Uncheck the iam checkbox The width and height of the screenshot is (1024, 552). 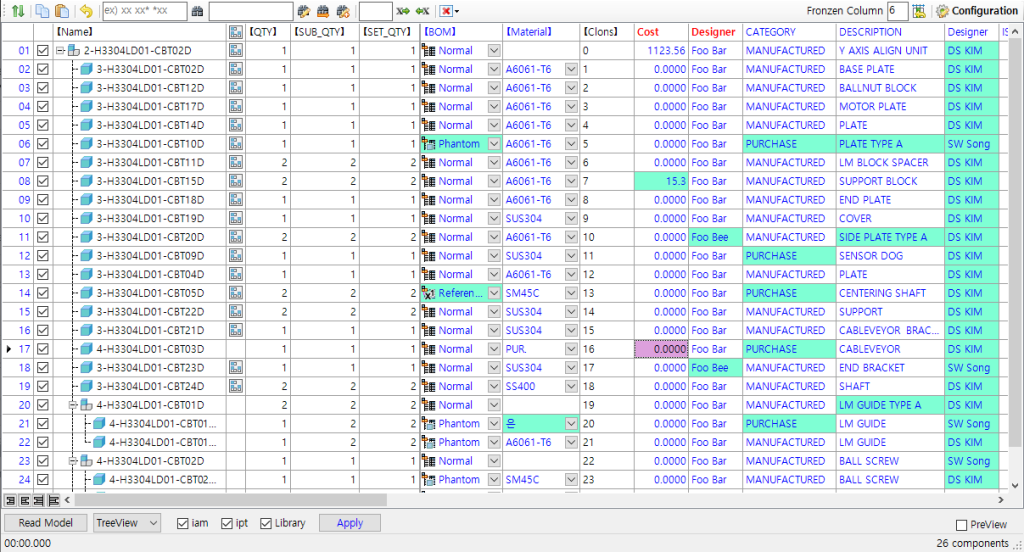tap(183, 523)
